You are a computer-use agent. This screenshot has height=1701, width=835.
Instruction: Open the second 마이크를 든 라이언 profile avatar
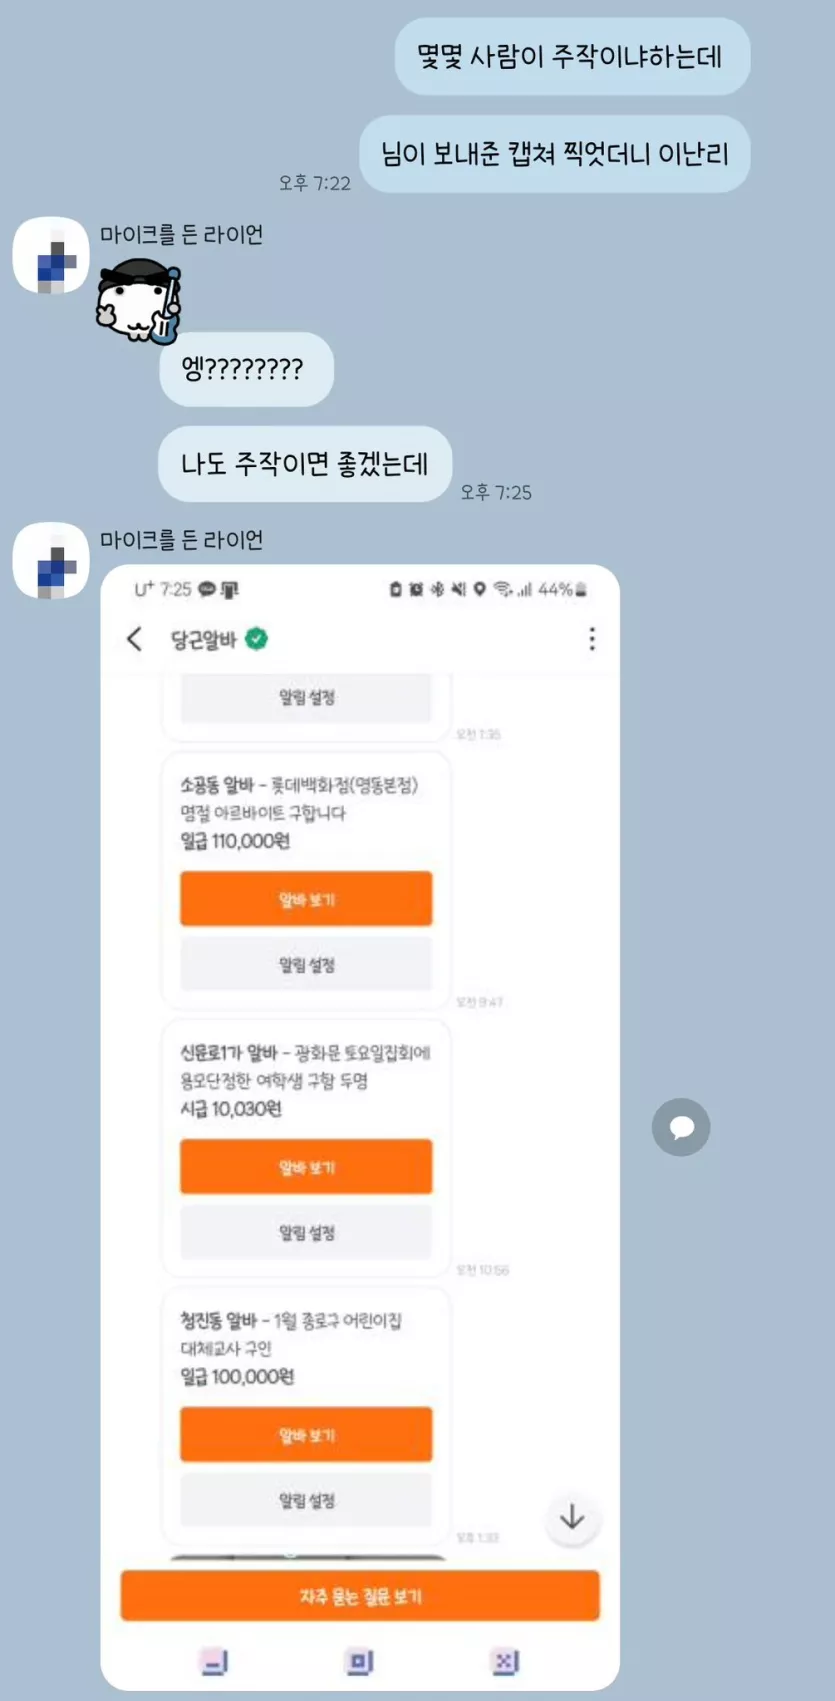coord(50,560)
